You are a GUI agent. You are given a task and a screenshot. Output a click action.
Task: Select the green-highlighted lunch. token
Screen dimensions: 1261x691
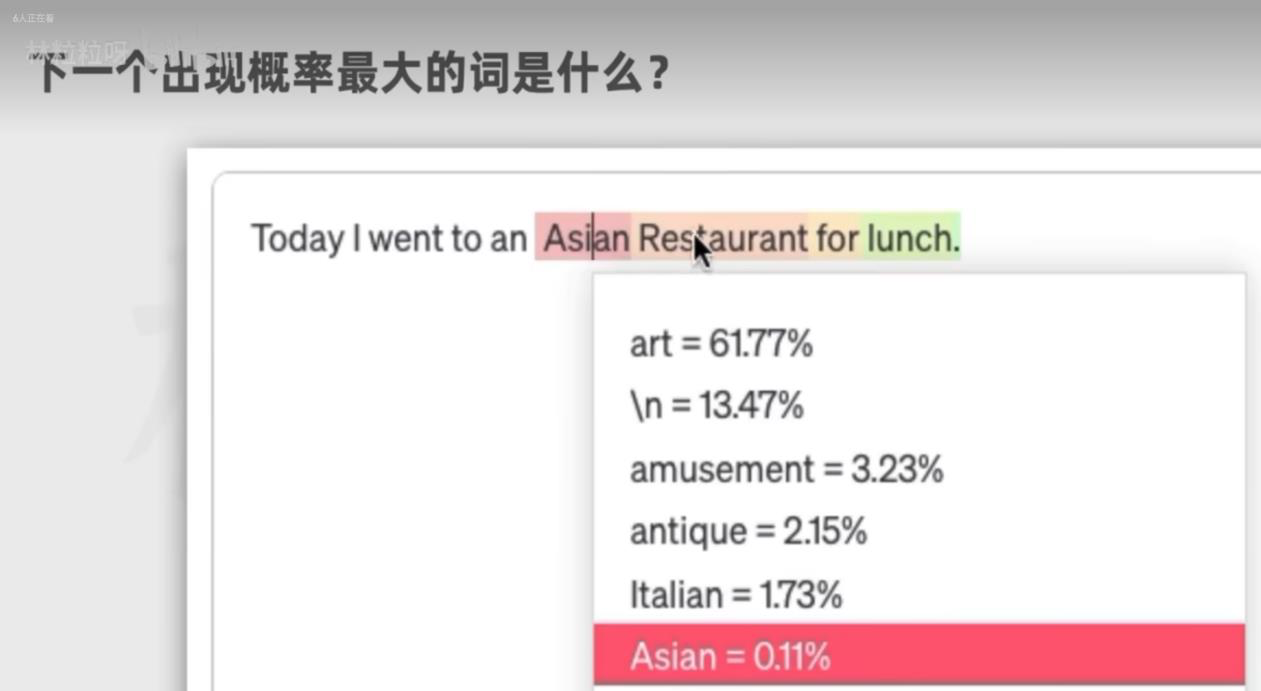click(x=912, y=238)
